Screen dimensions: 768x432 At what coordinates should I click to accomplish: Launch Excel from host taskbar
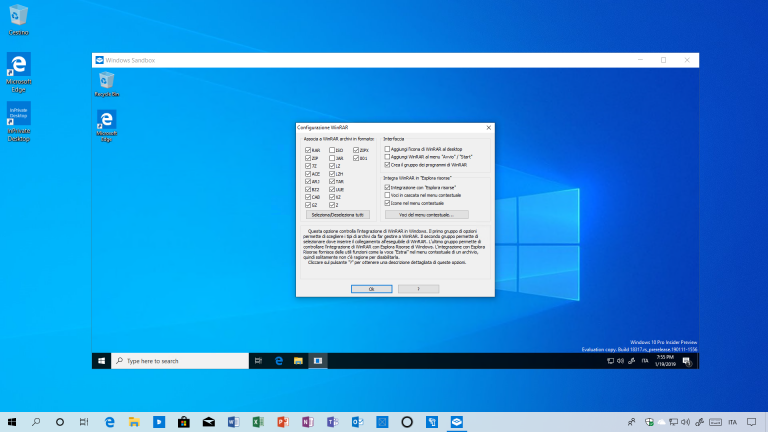tap(258, 422)
